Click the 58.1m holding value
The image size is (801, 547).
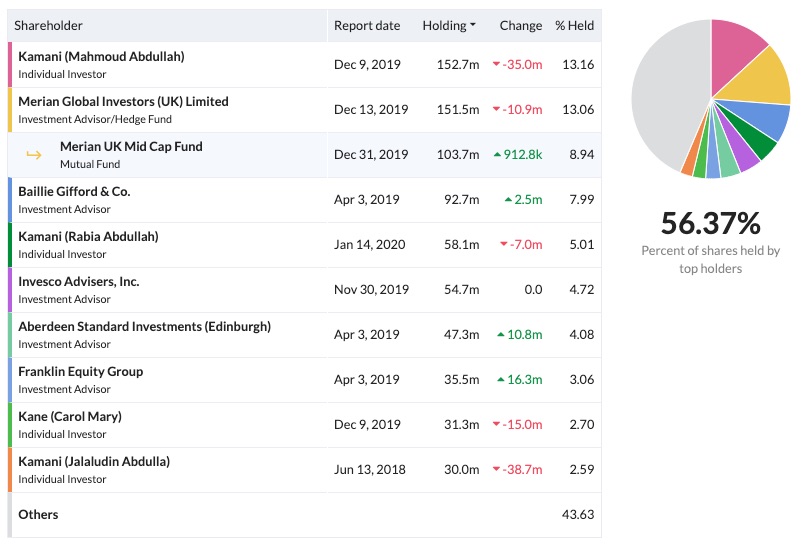[462, 244]
